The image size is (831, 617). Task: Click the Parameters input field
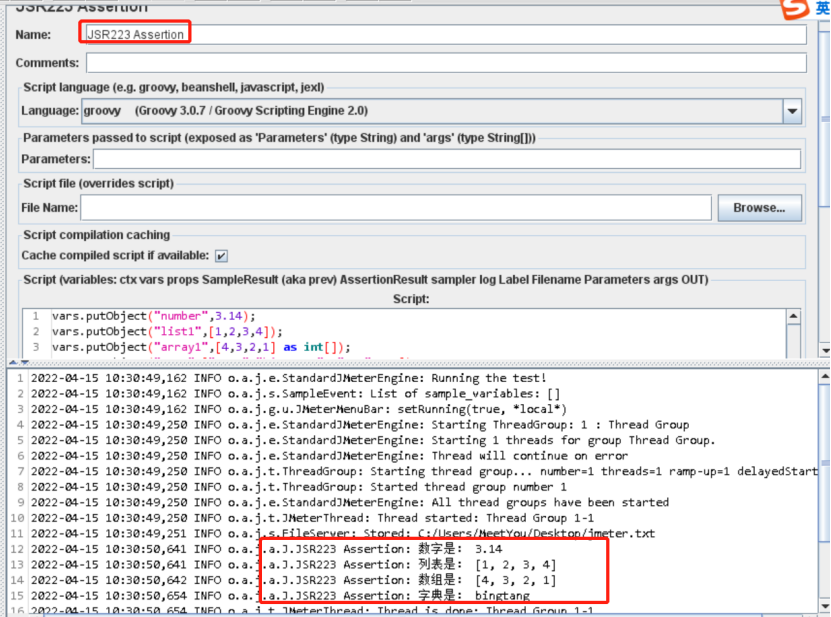coord(447,159)
